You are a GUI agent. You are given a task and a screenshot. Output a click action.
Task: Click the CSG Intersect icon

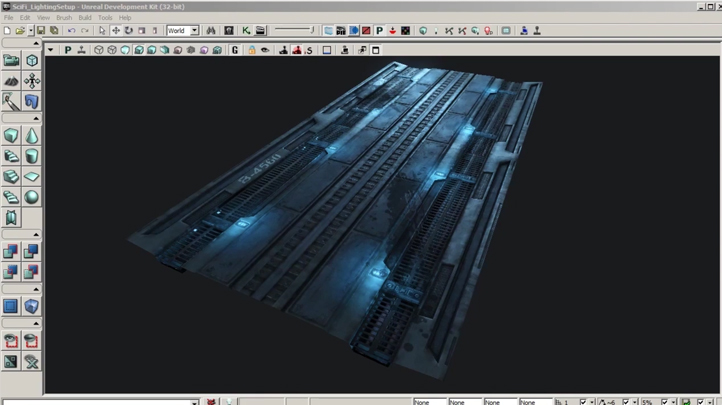tap(11, 272)
